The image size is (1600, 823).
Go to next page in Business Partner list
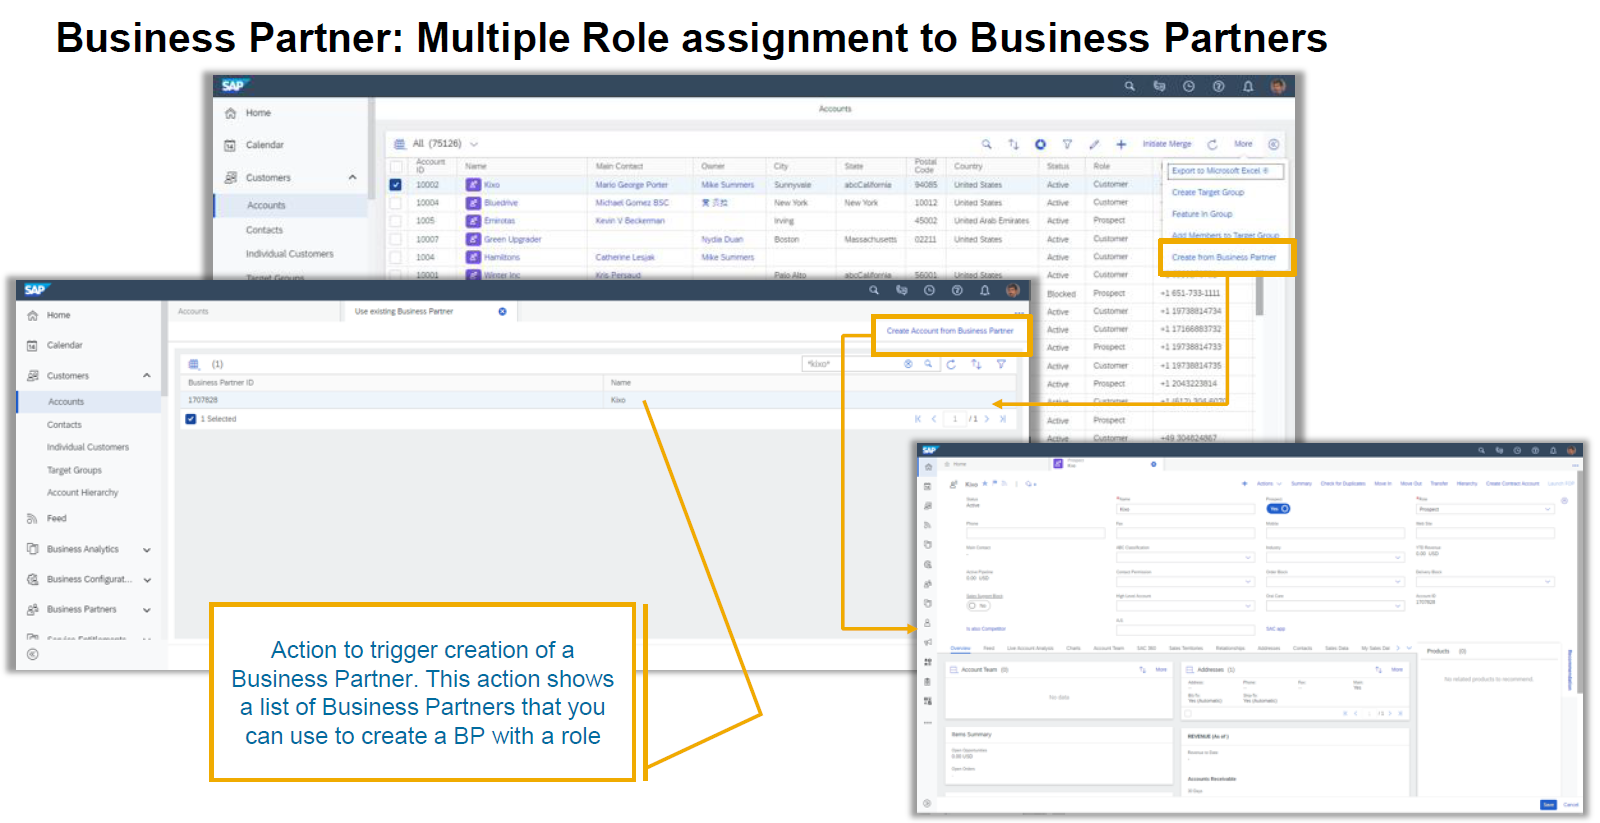[987, 419]
